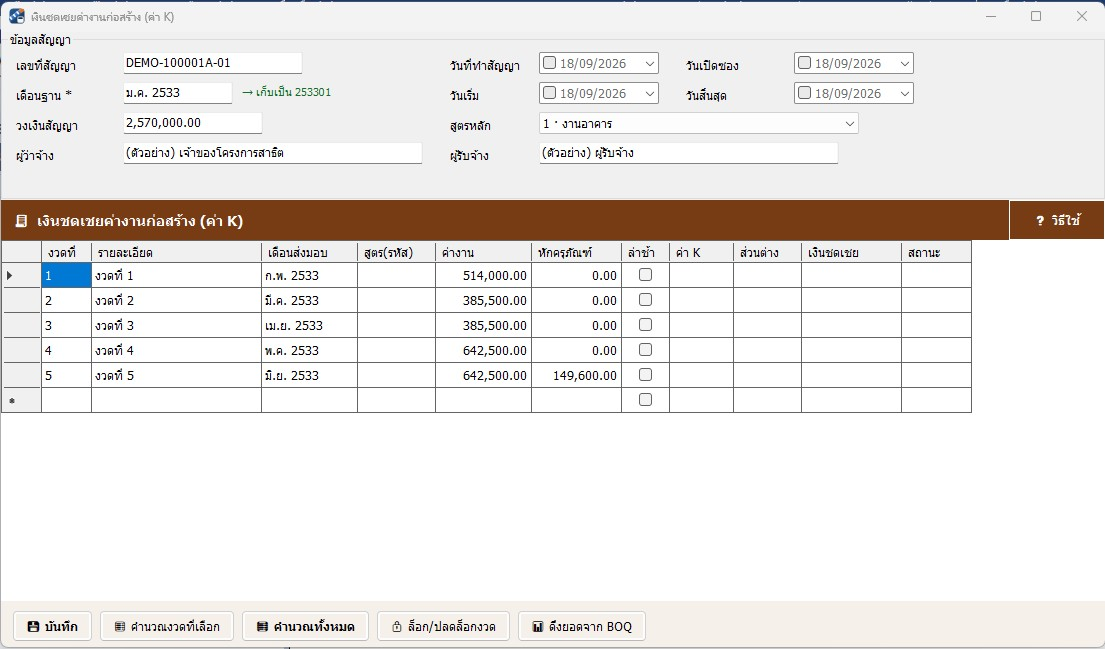The image size is (1105, 649).
Task: Click the padlock icon for ล็อก/ปลดล็อกงวด
Action: coord(397,626)
